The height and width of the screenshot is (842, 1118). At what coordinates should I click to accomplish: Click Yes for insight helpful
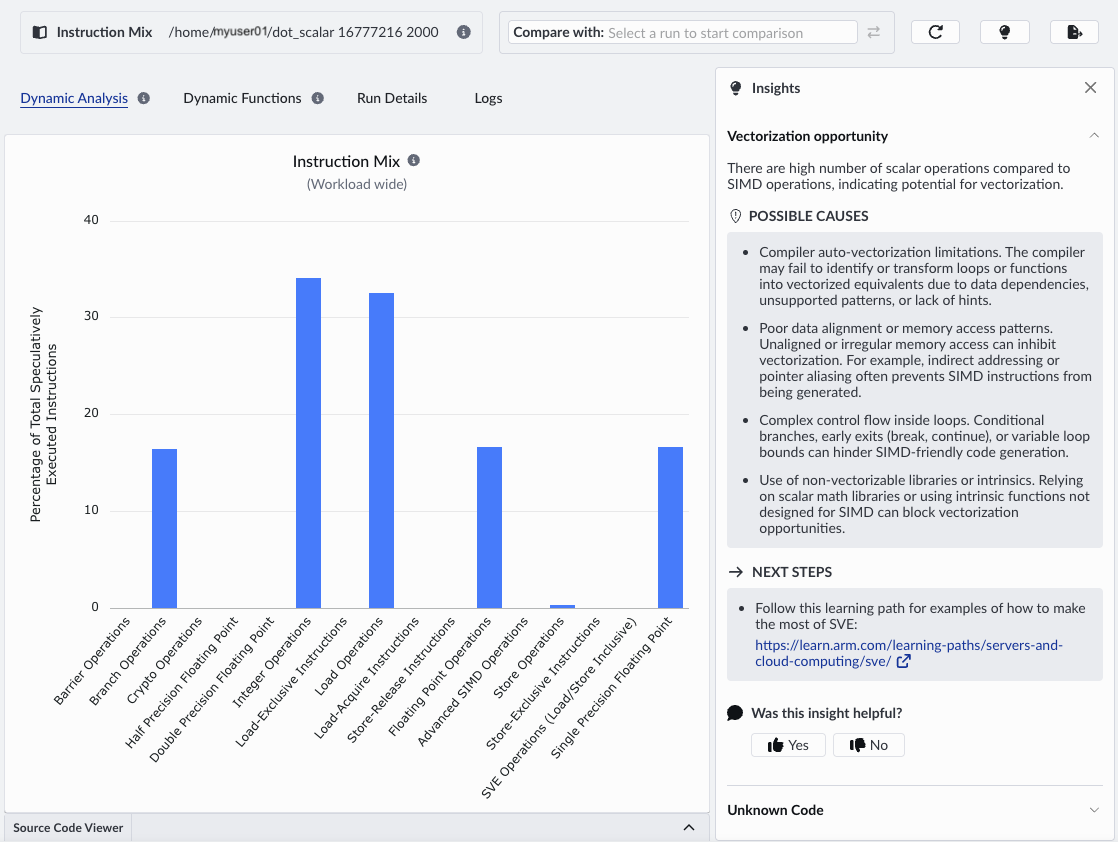pos(788,745)
